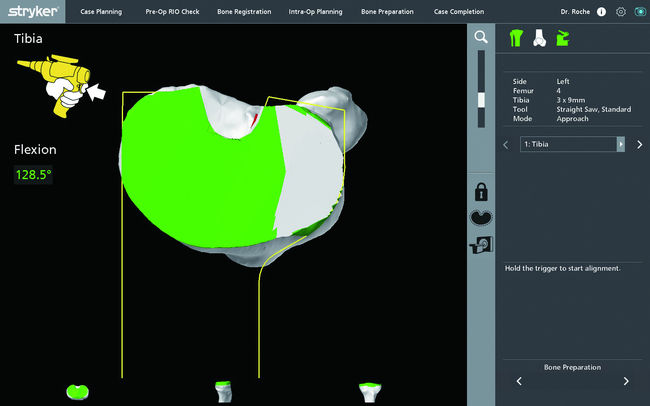Select the Bone Preparation tab
Viewport: 650px width, 406px height.
point(387,12)
